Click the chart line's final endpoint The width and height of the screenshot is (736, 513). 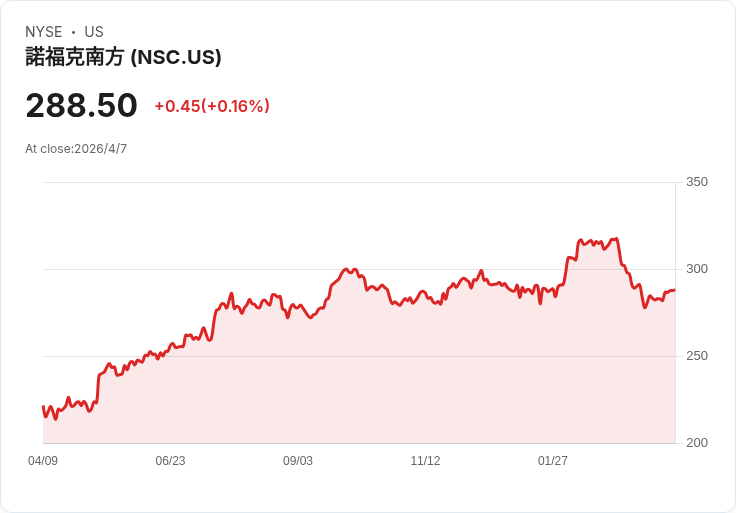pos(675,290)
